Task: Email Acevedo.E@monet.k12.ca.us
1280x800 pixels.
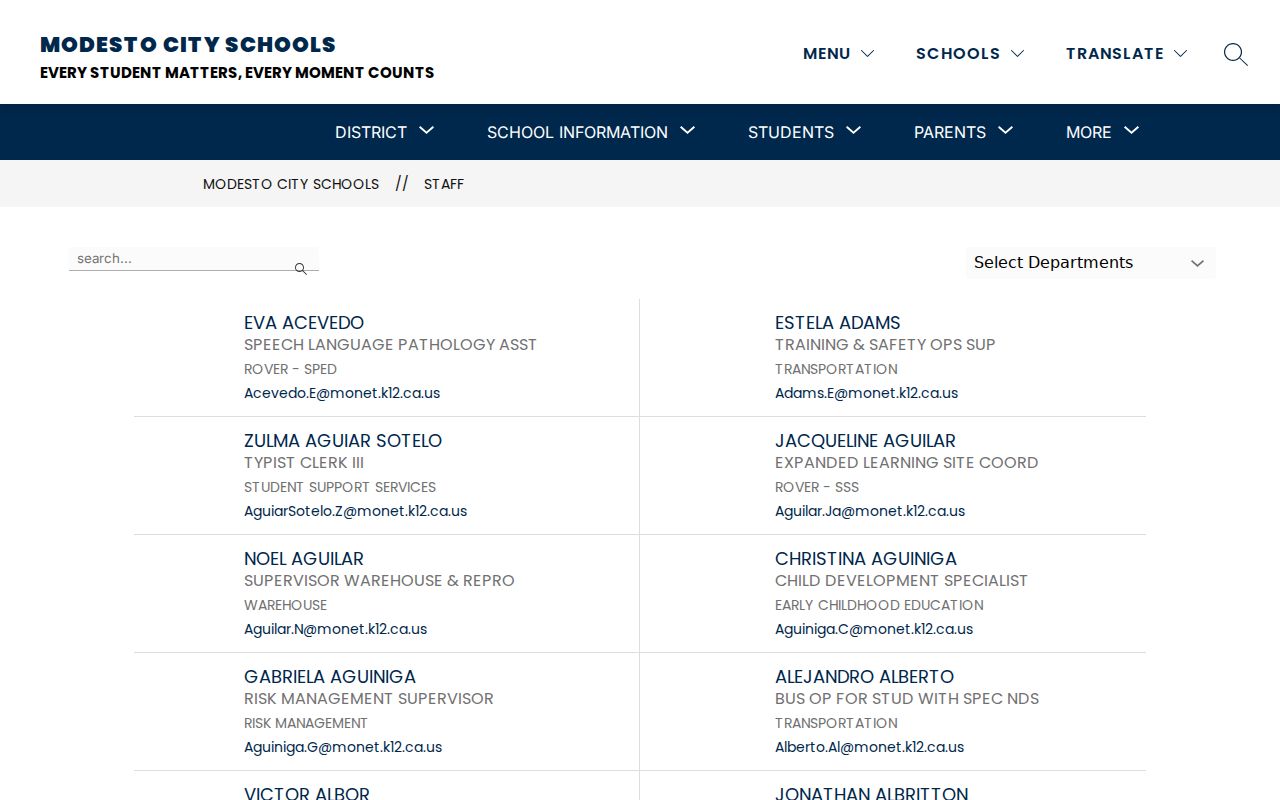Action: pos(342,393)
